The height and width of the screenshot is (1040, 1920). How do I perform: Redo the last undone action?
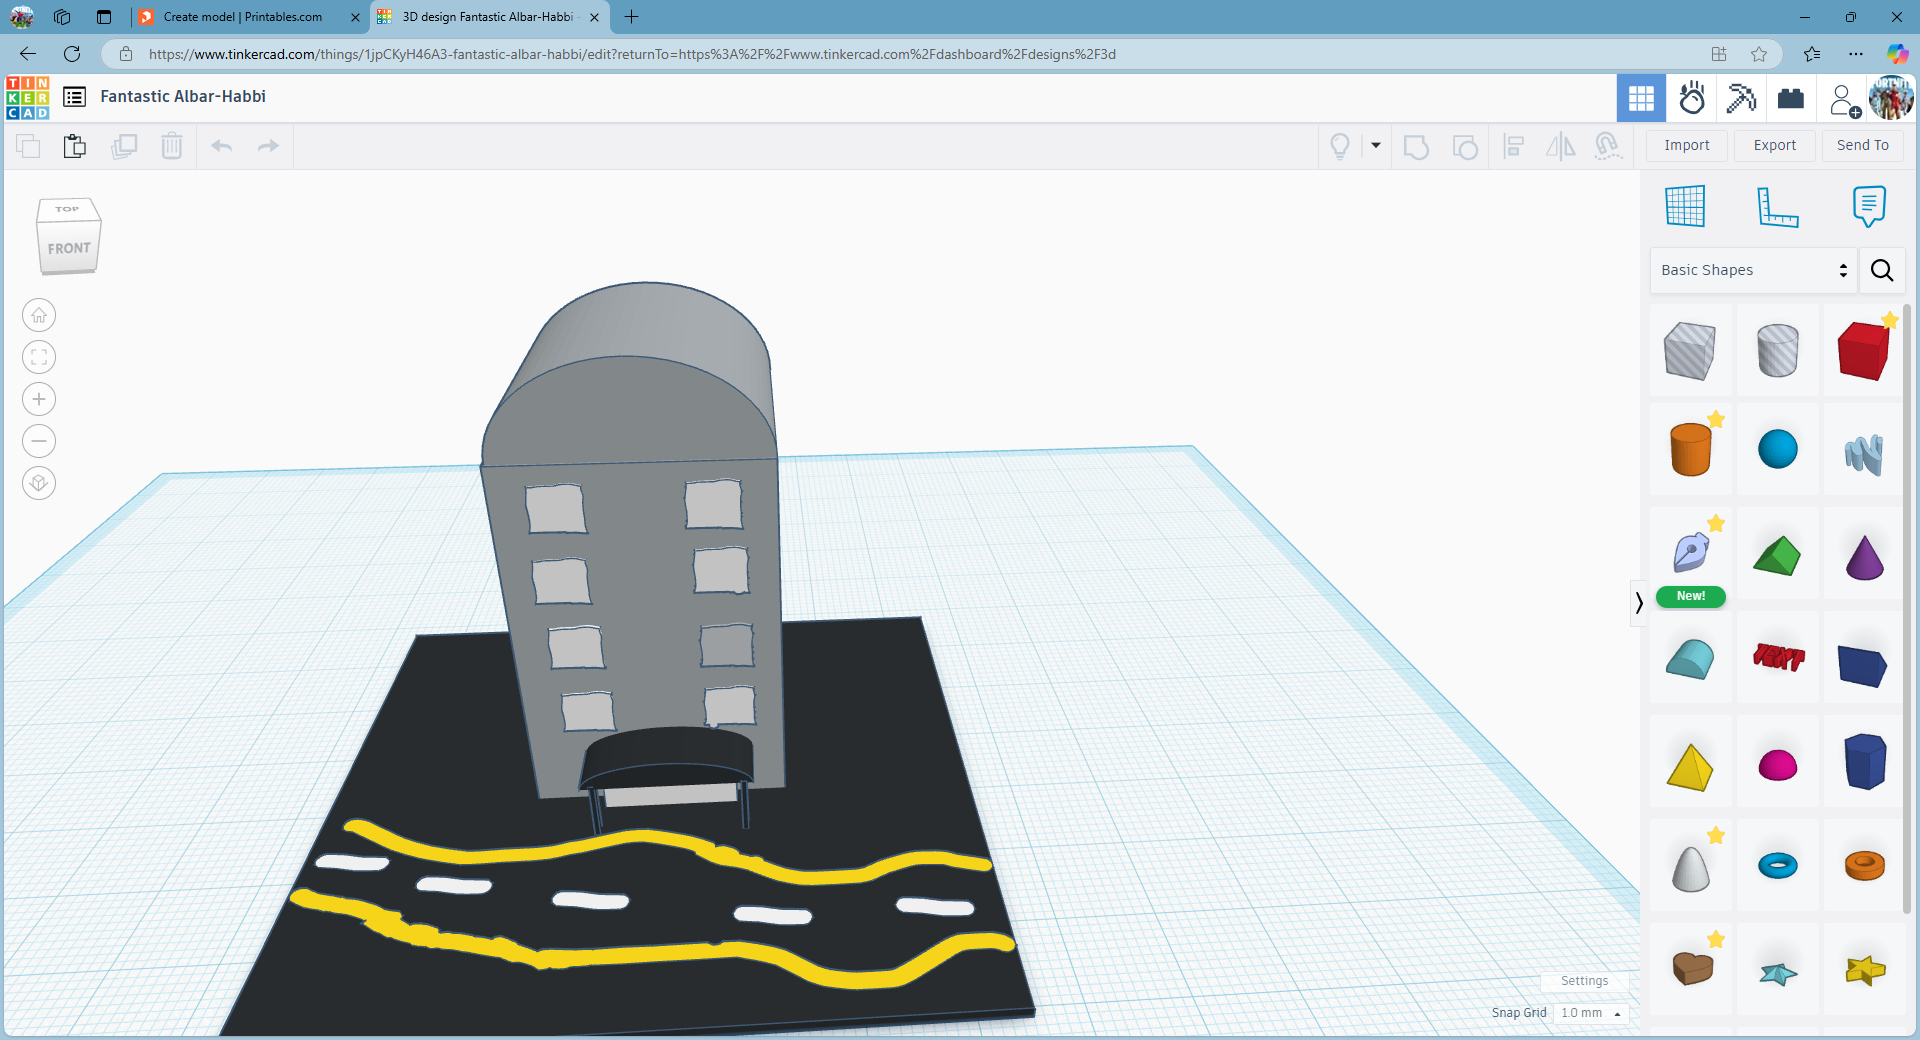click(x=268, y=146)
